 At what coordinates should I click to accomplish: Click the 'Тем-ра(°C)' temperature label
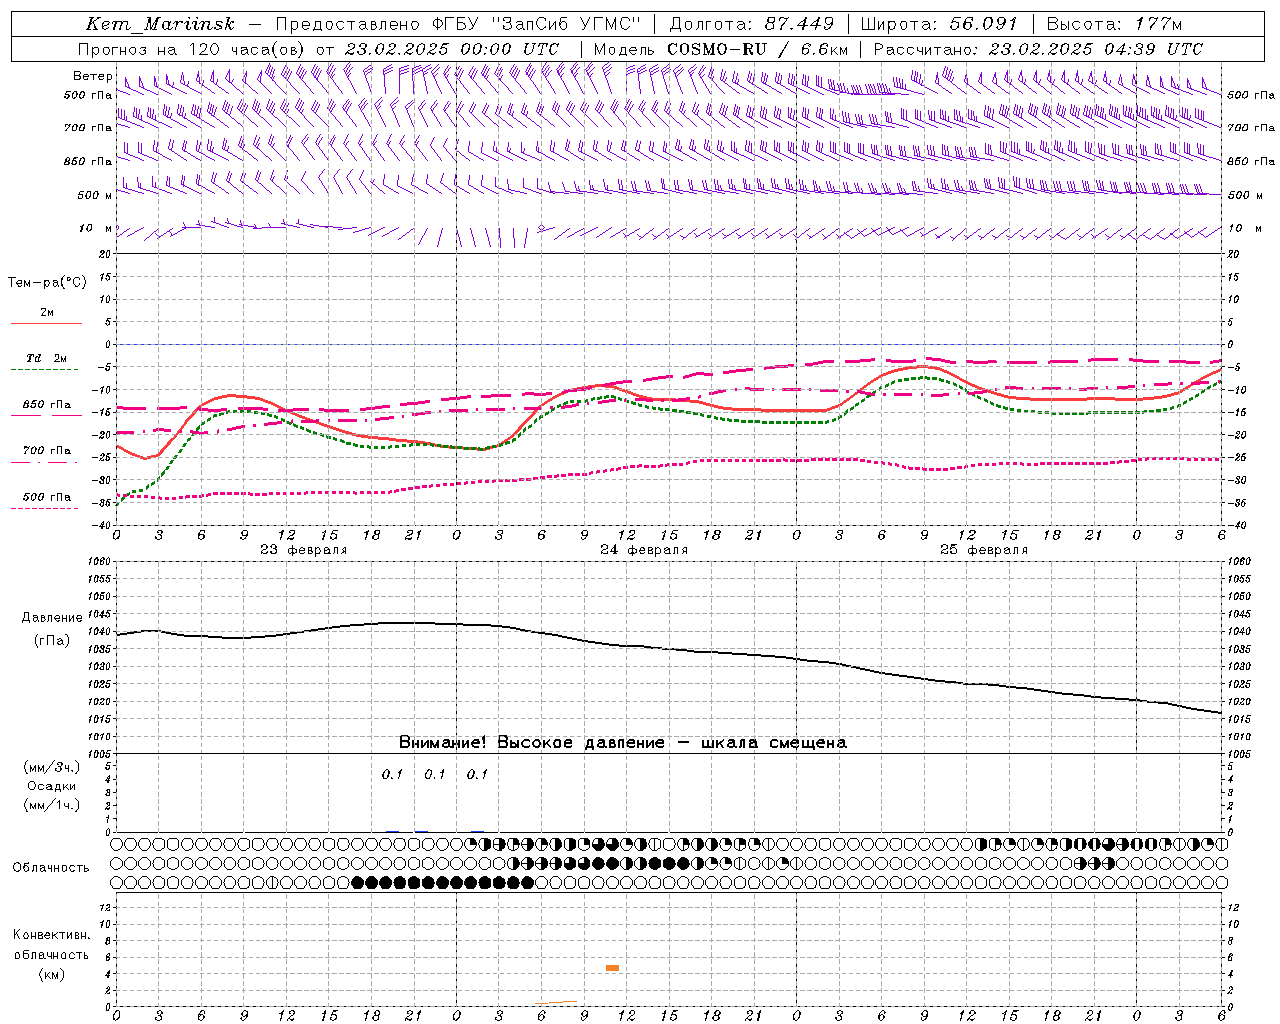click(x=47, y=283)
